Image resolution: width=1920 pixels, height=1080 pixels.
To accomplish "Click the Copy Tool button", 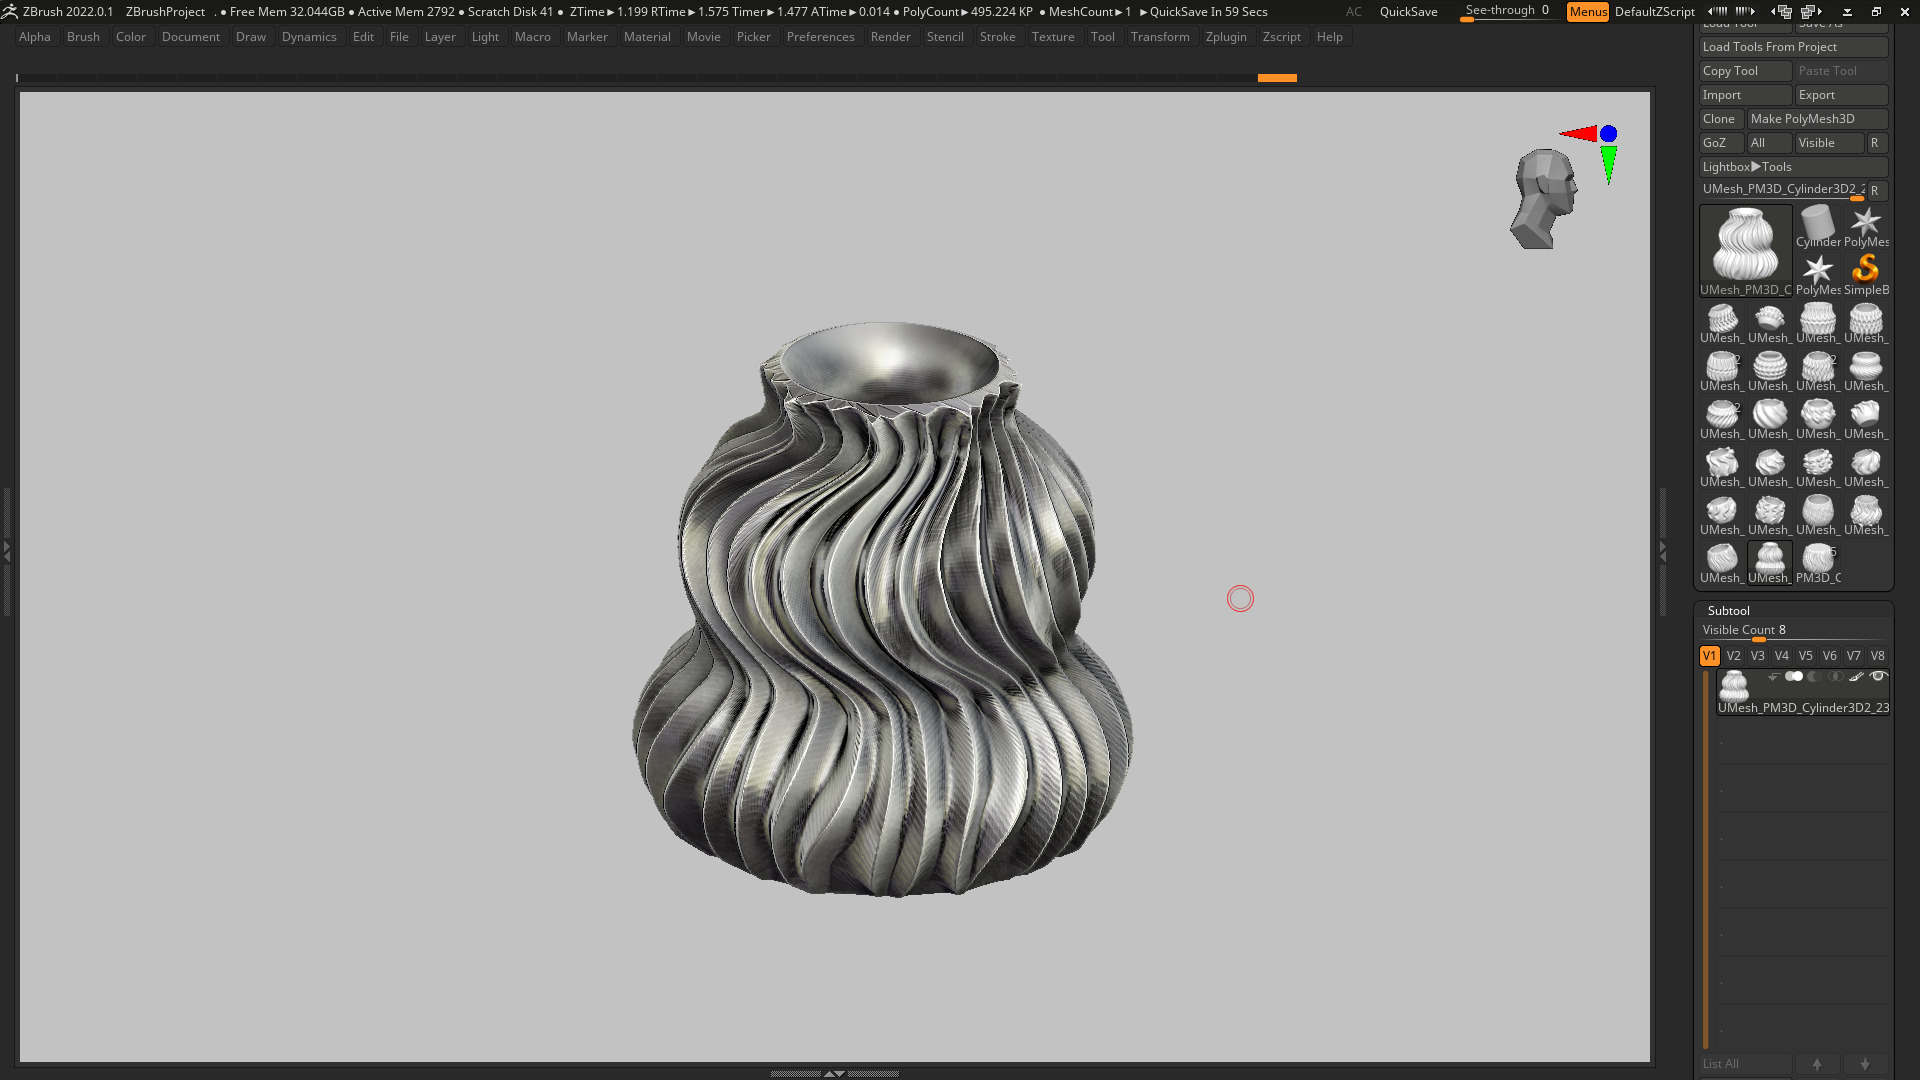I will pyautogui.click(x=1746, y=71).
